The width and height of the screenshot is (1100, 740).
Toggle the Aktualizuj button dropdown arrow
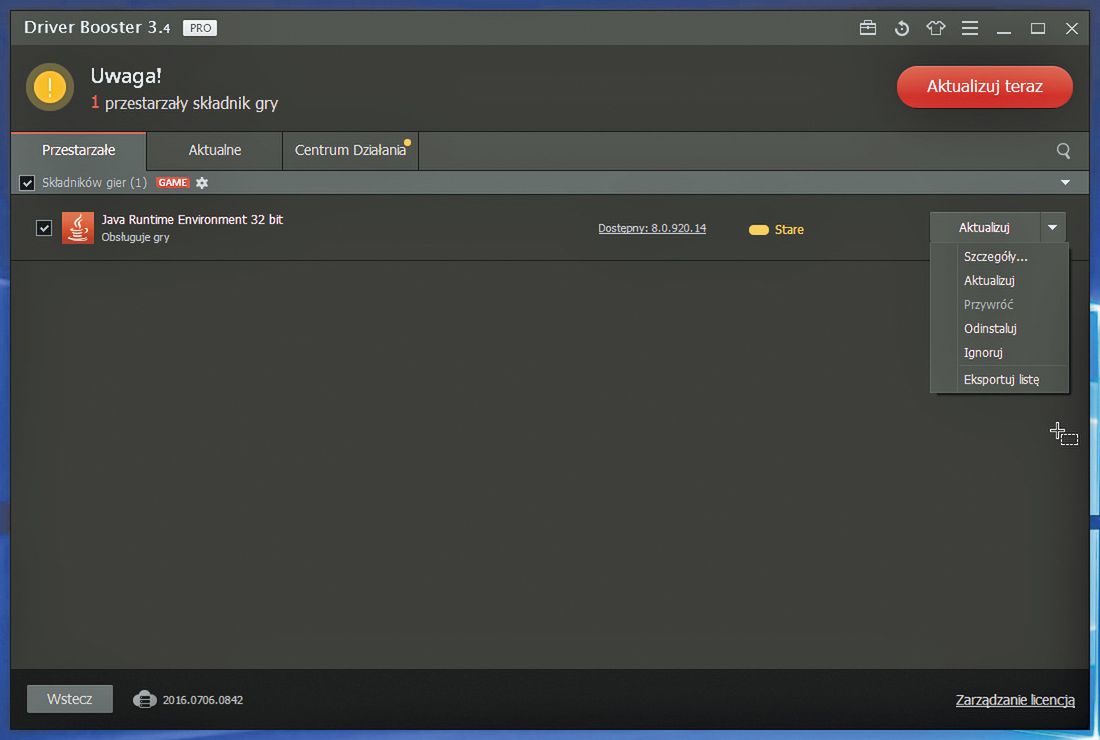[1052, 227]
